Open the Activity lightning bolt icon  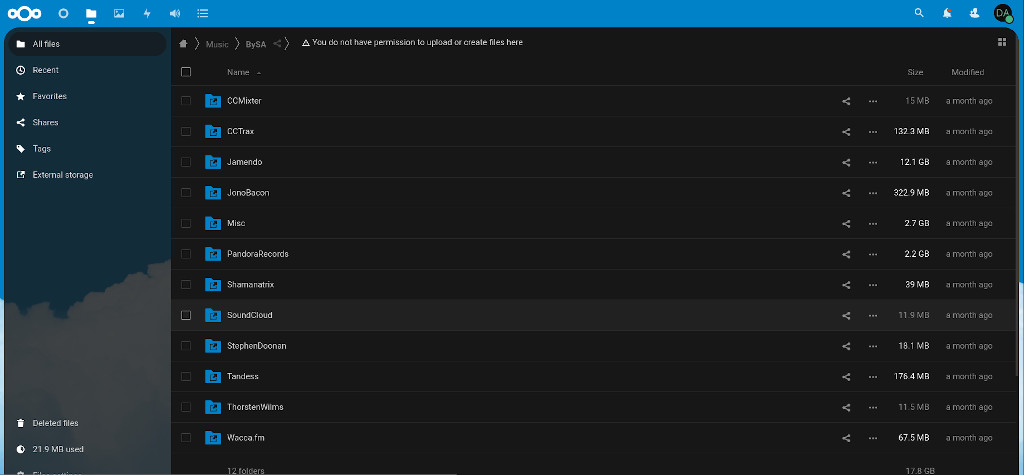tap(147, 13)
